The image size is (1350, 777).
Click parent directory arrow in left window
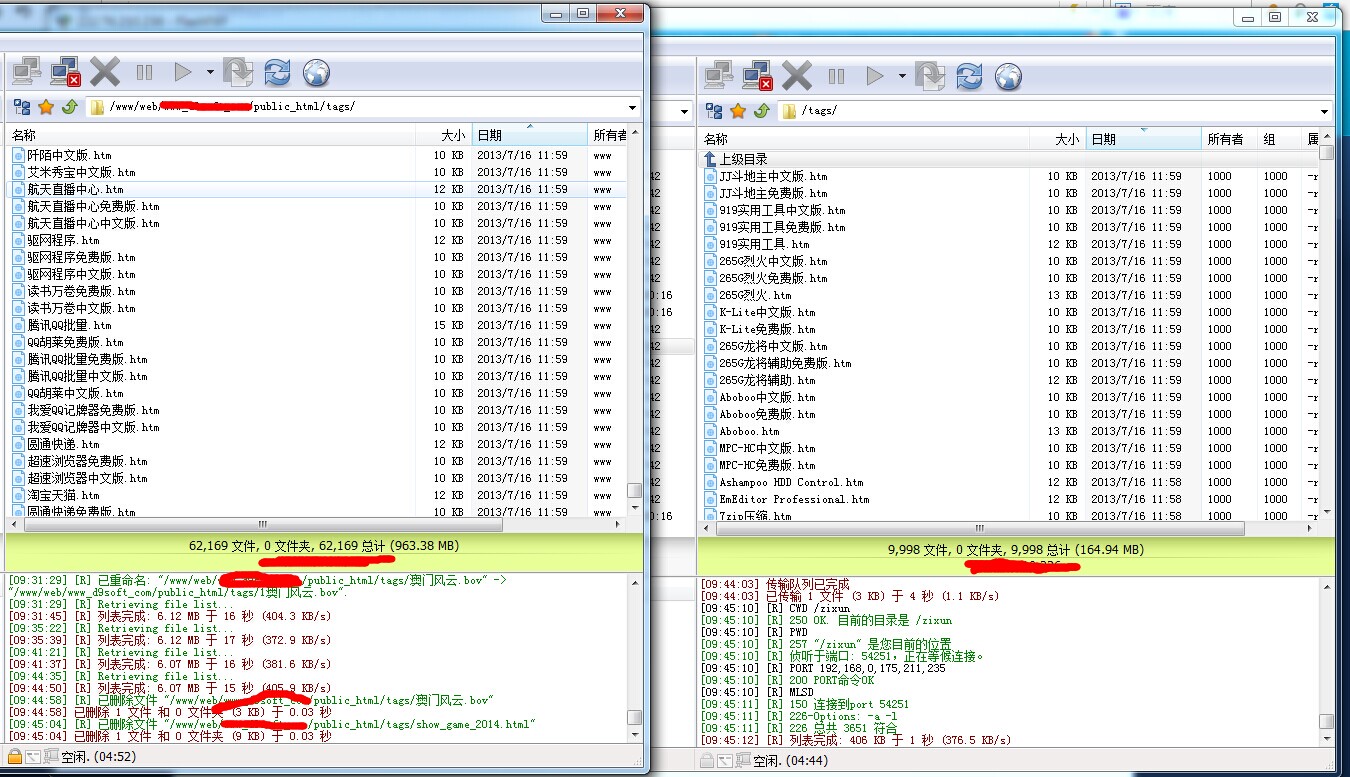pyautogui.click(x=69, y=107)
